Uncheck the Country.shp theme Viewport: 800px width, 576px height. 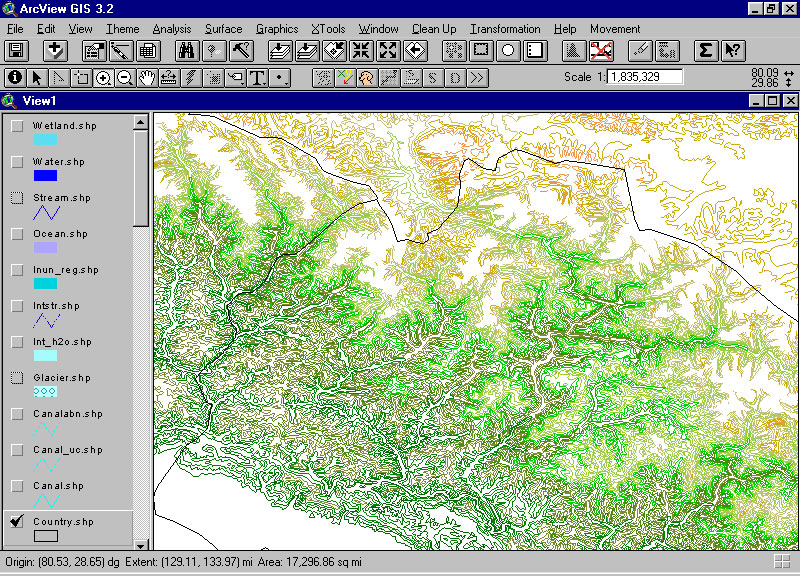pyautogui.click(x=17, y=522)
